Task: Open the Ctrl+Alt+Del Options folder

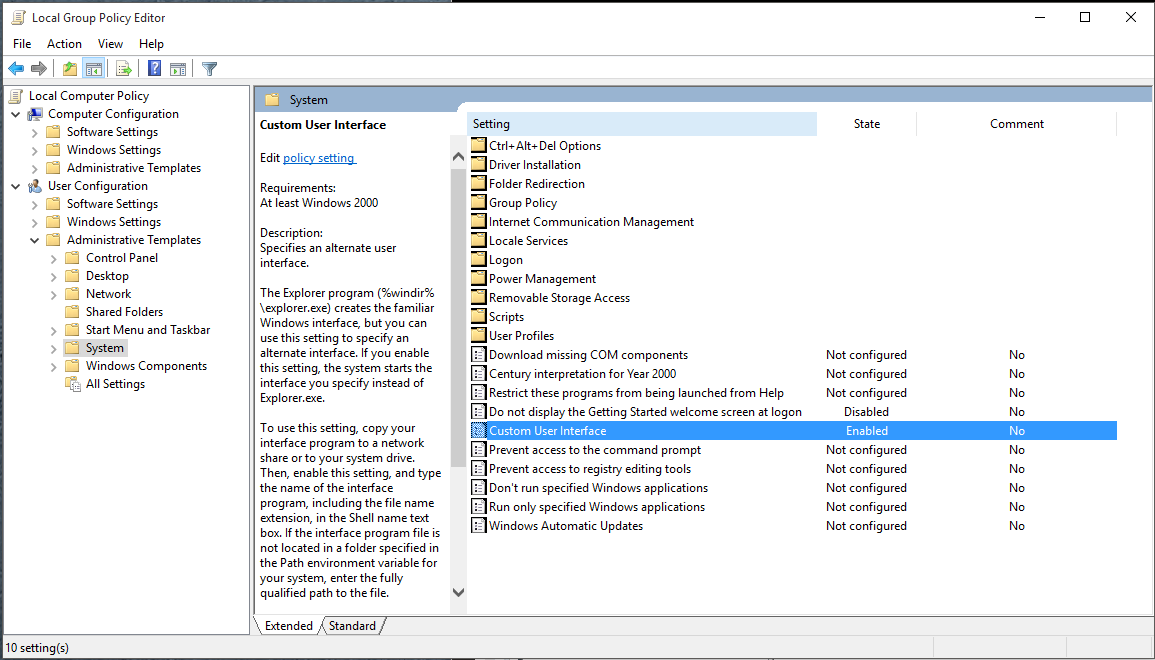Action: pyautogui.click(x=544, y=146)
